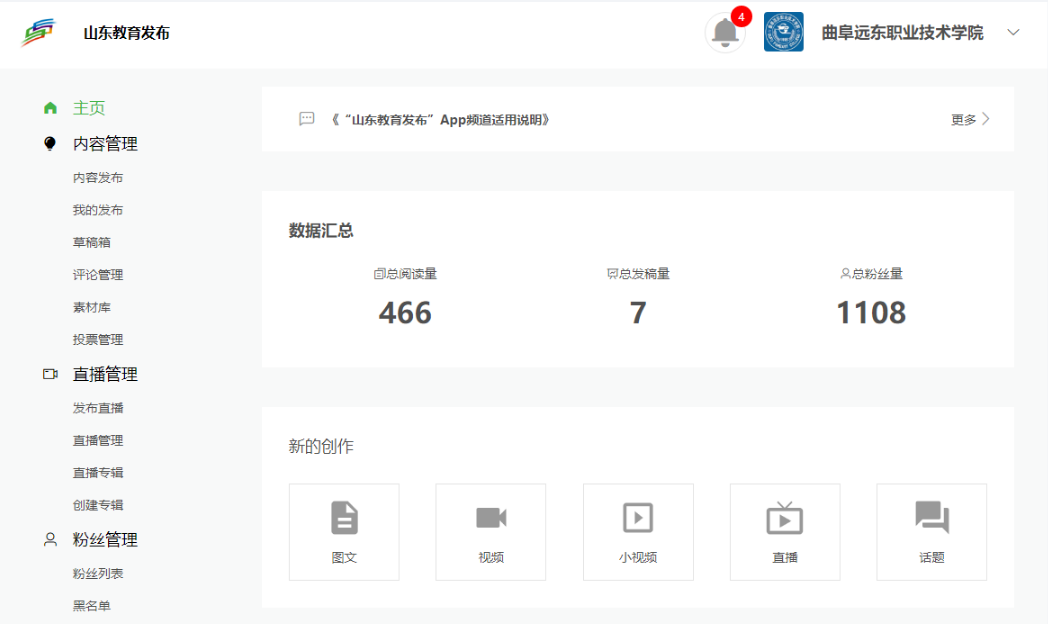Open 评论管理 in the sidebar

click(x=98, y=275)
